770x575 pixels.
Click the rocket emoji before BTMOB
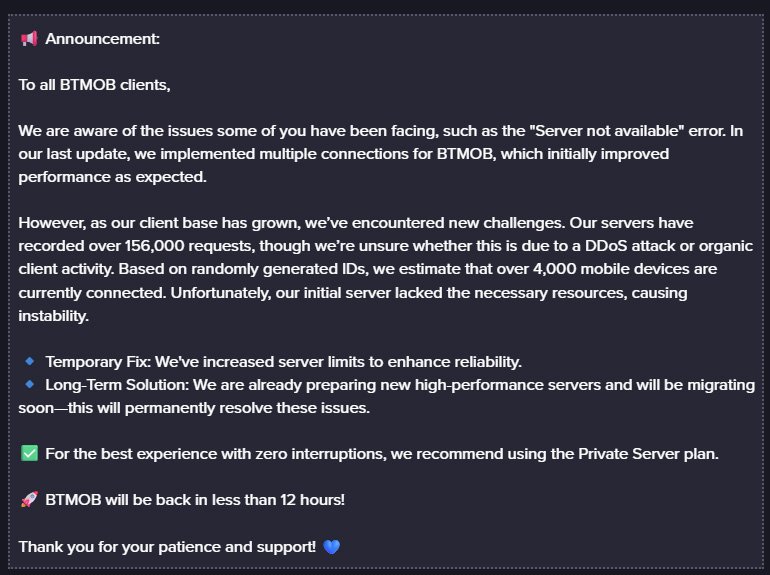[x=29, y=499]
